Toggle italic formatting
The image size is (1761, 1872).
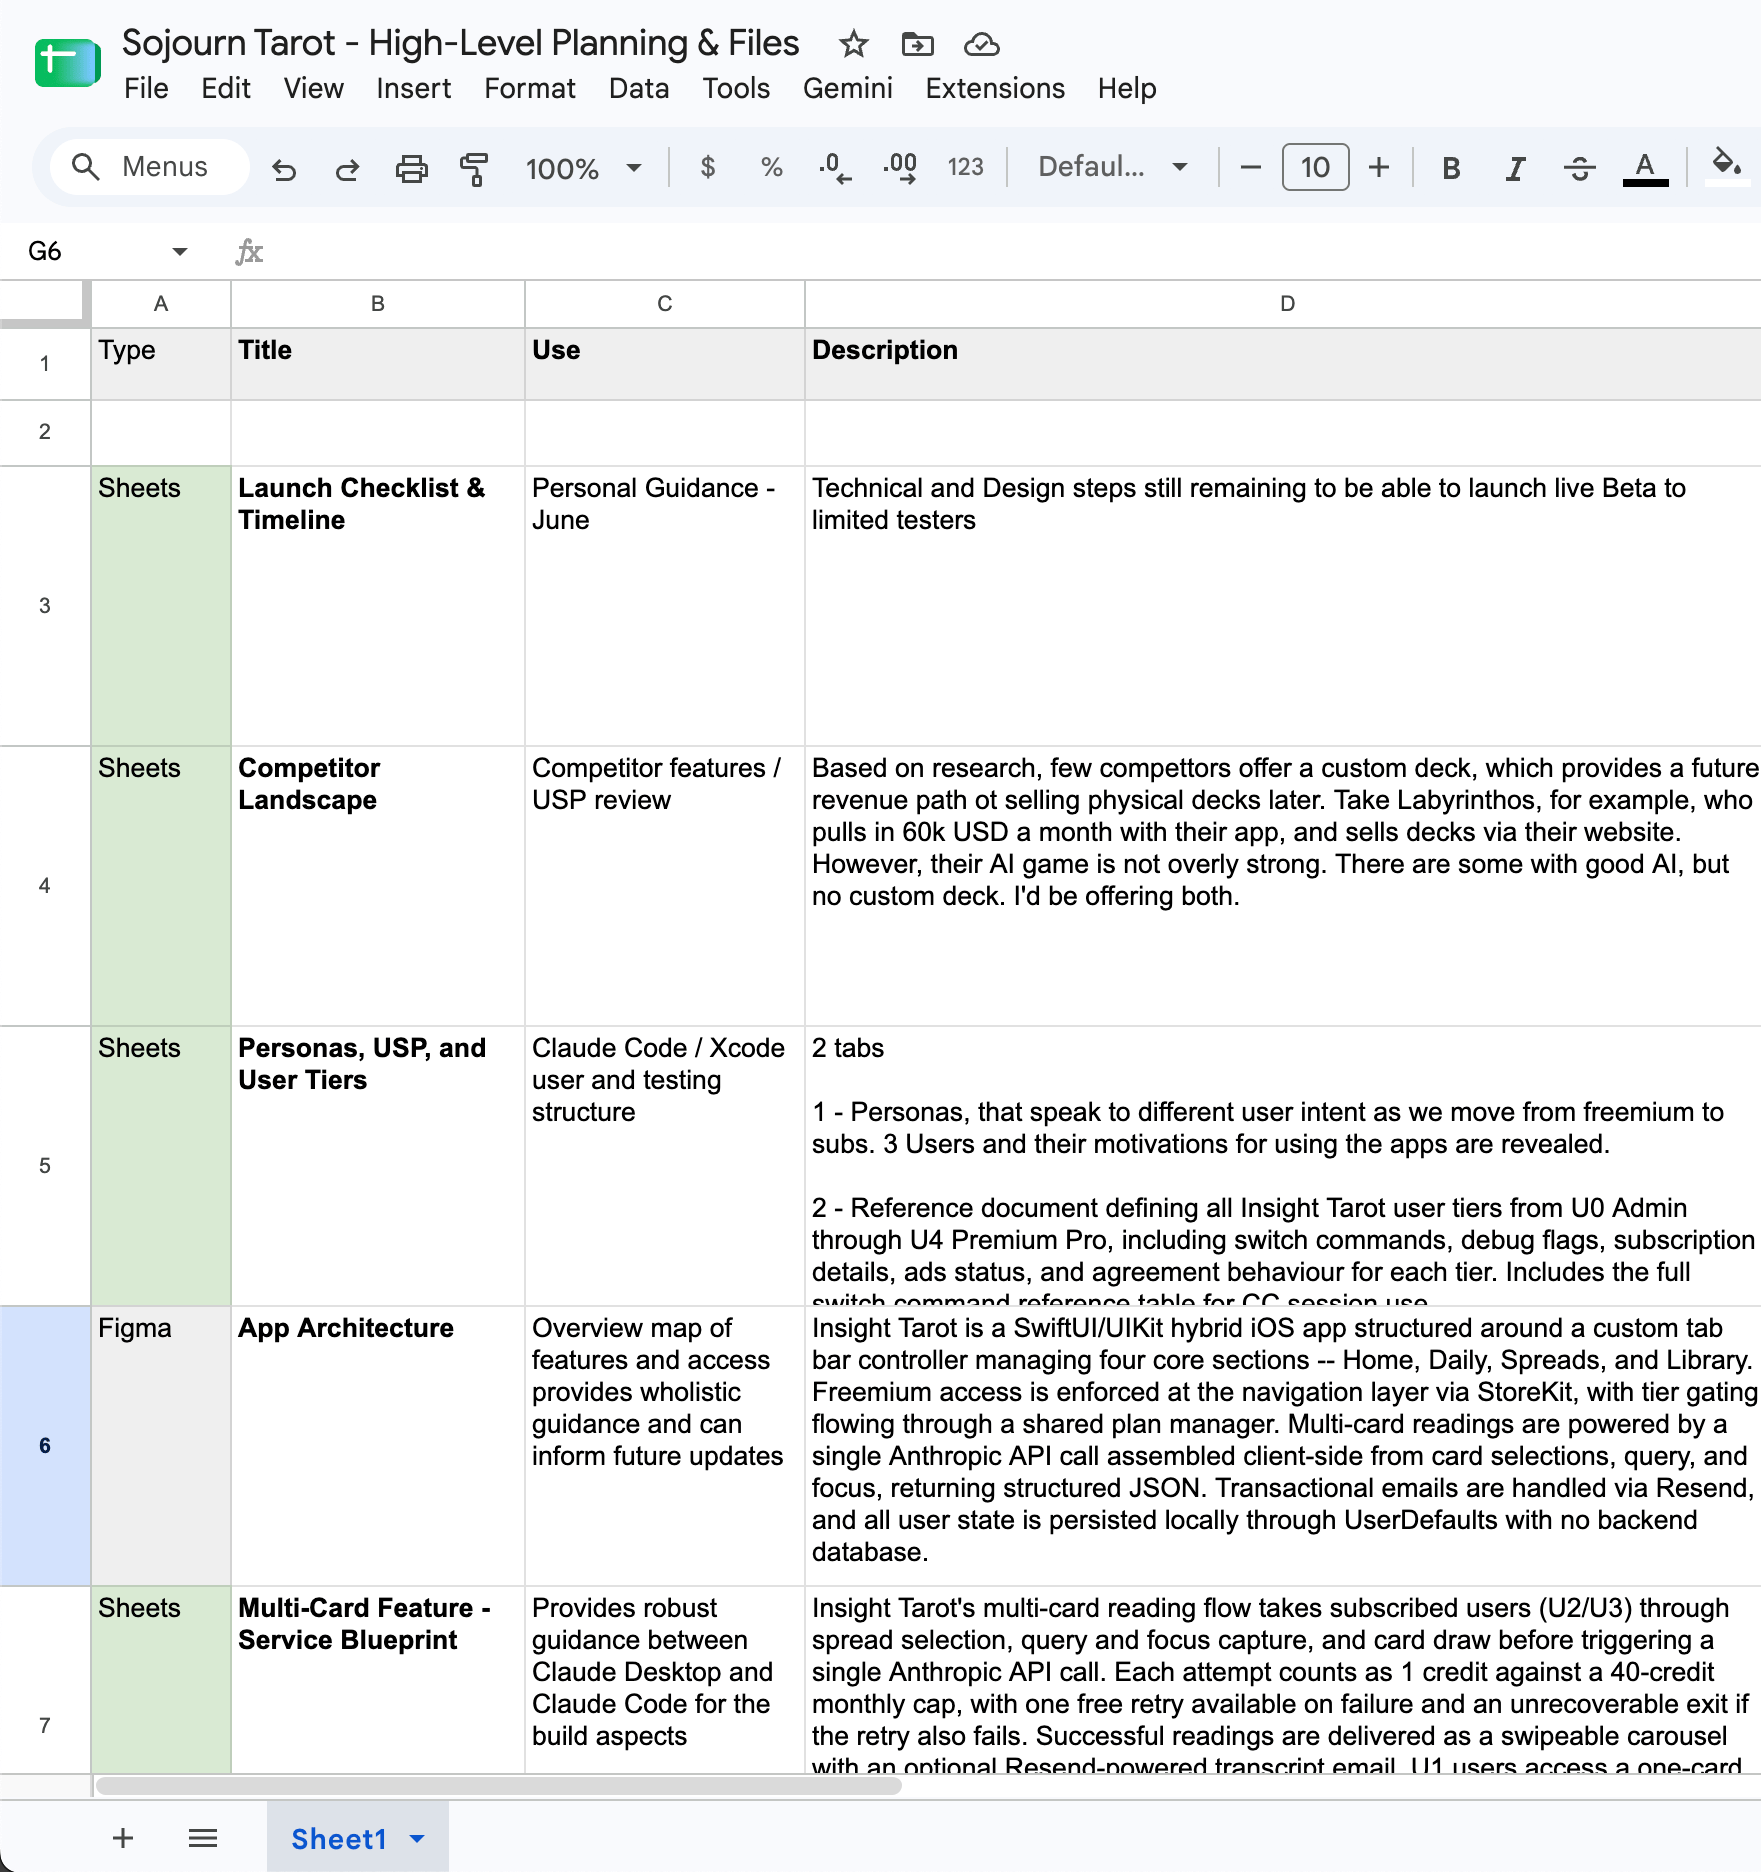coord(1515,168)
